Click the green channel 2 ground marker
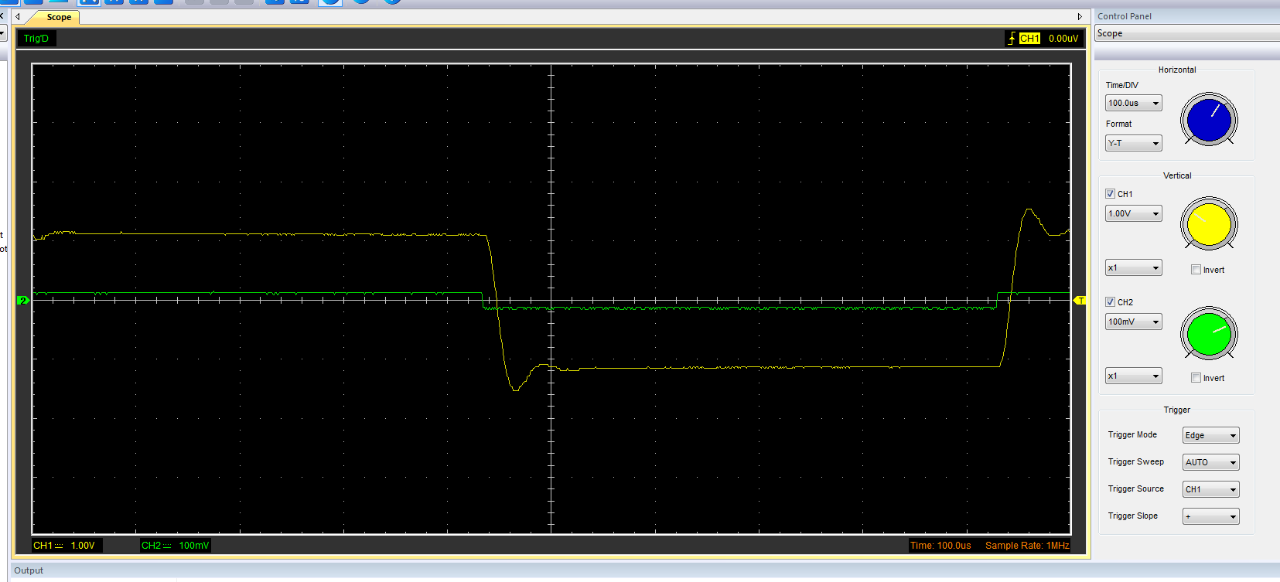This screenshot has width=1280, height=582. [22, 300]
